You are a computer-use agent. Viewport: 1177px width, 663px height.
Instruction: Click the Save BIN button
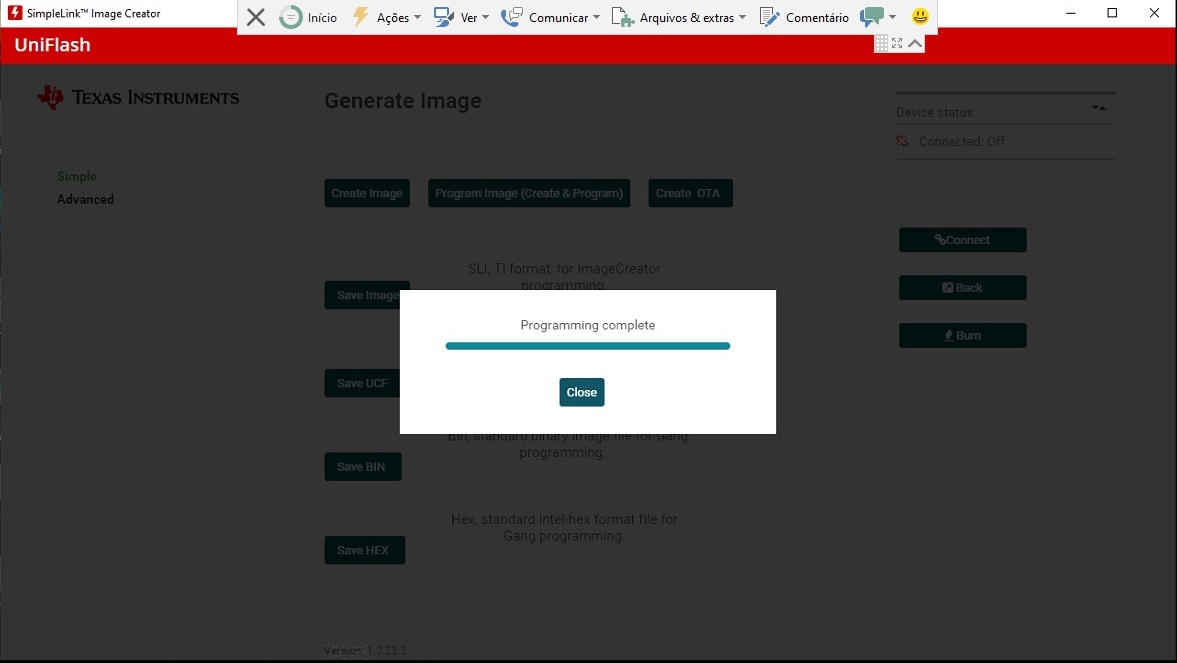pos(363,466)
